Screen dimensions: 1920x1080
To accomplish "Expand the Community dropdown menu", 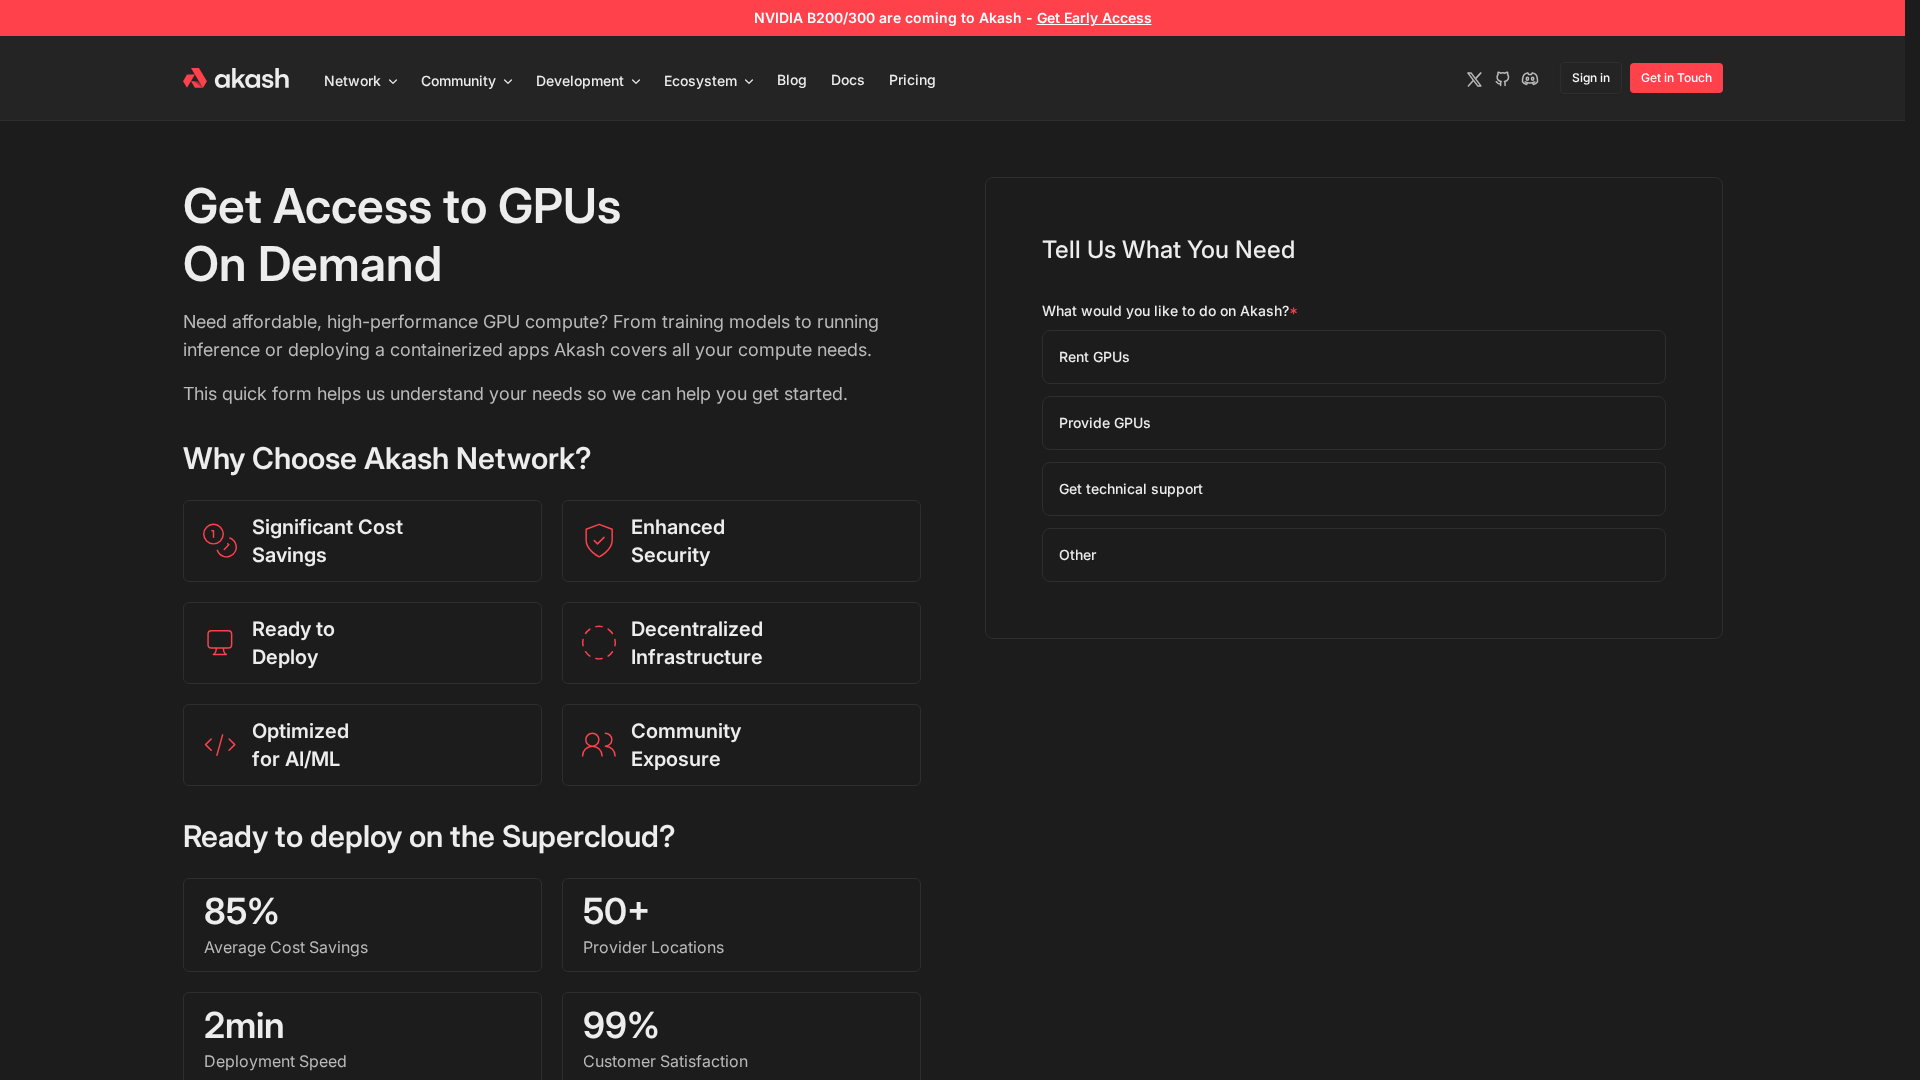I will [466, 81].
